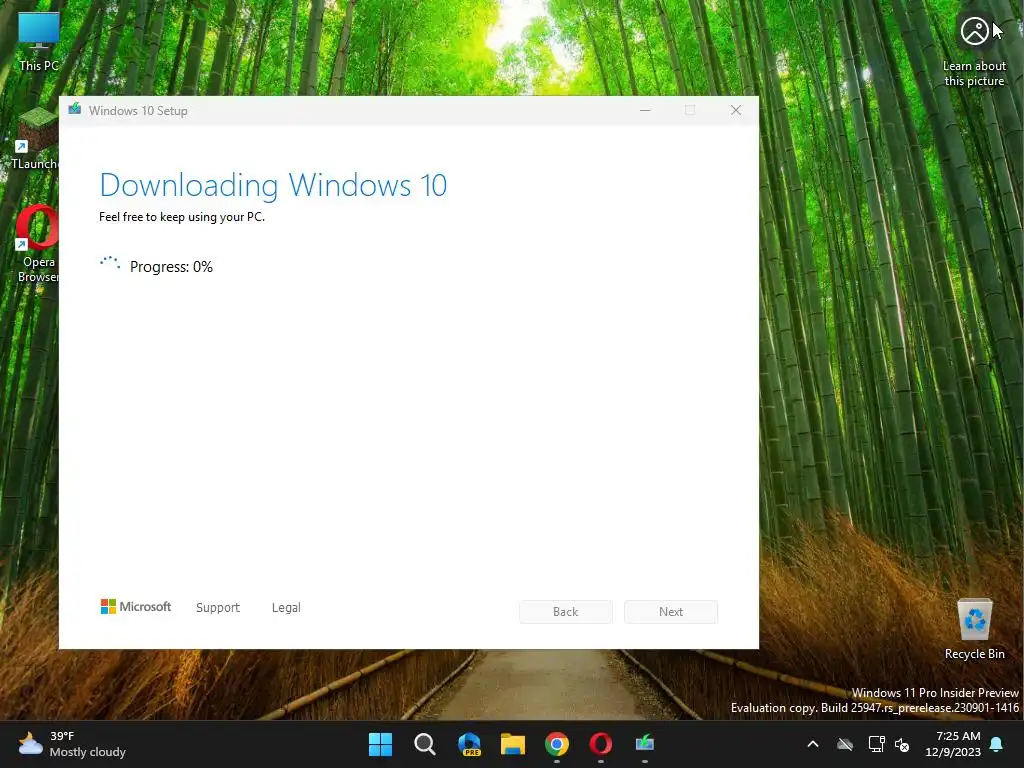Screen dimensions: 1024x768
Task: Open the Legal link
Action: pyautogui.click(x=286, y=607)
